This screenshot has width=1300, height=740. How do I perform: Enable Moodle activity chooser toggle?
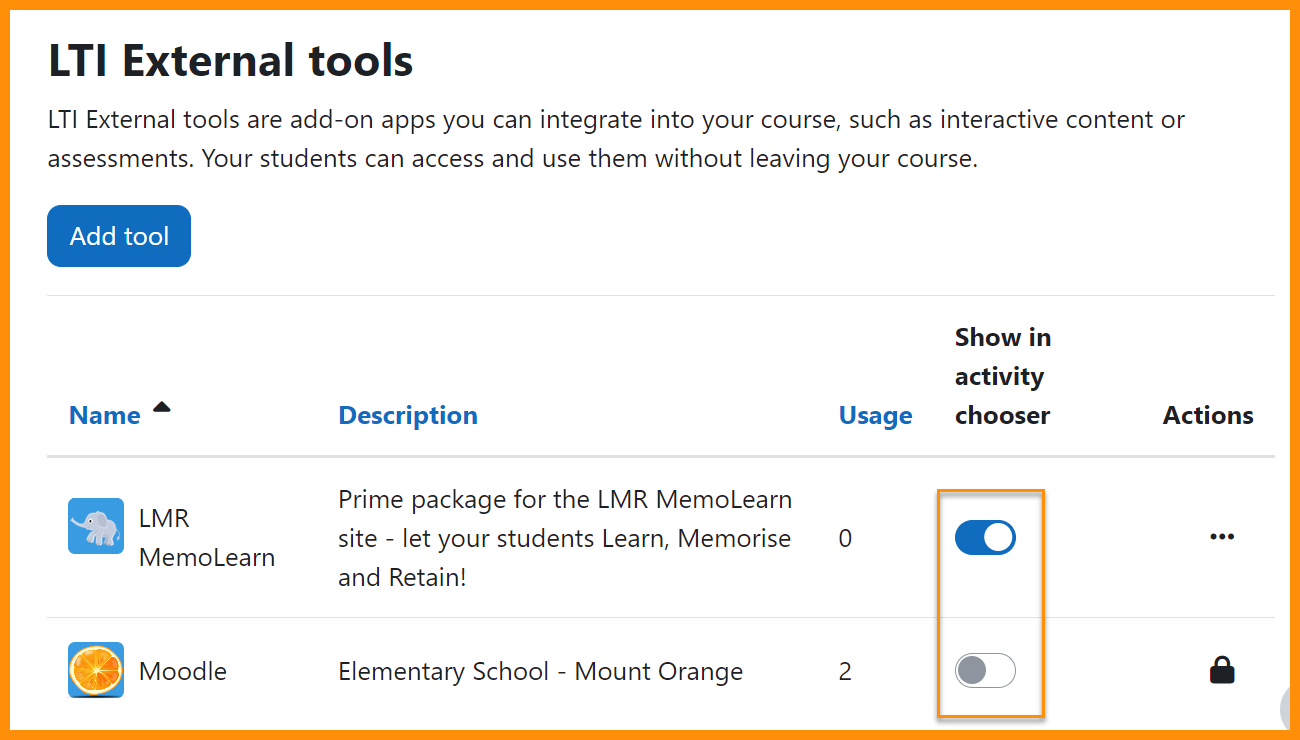click(985, 670)
